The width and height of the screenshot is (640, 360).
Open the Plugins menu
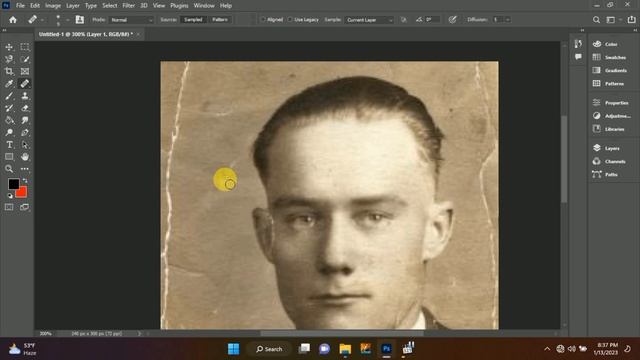point(179,6)
